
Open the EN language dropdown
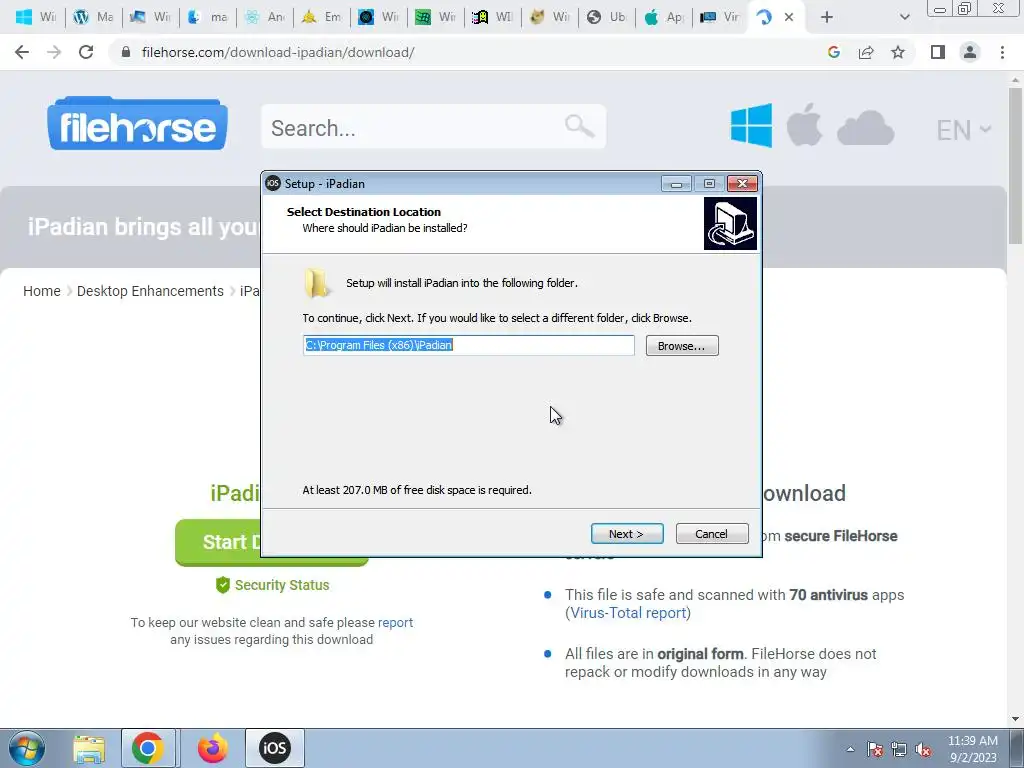[x=964, y=130]
